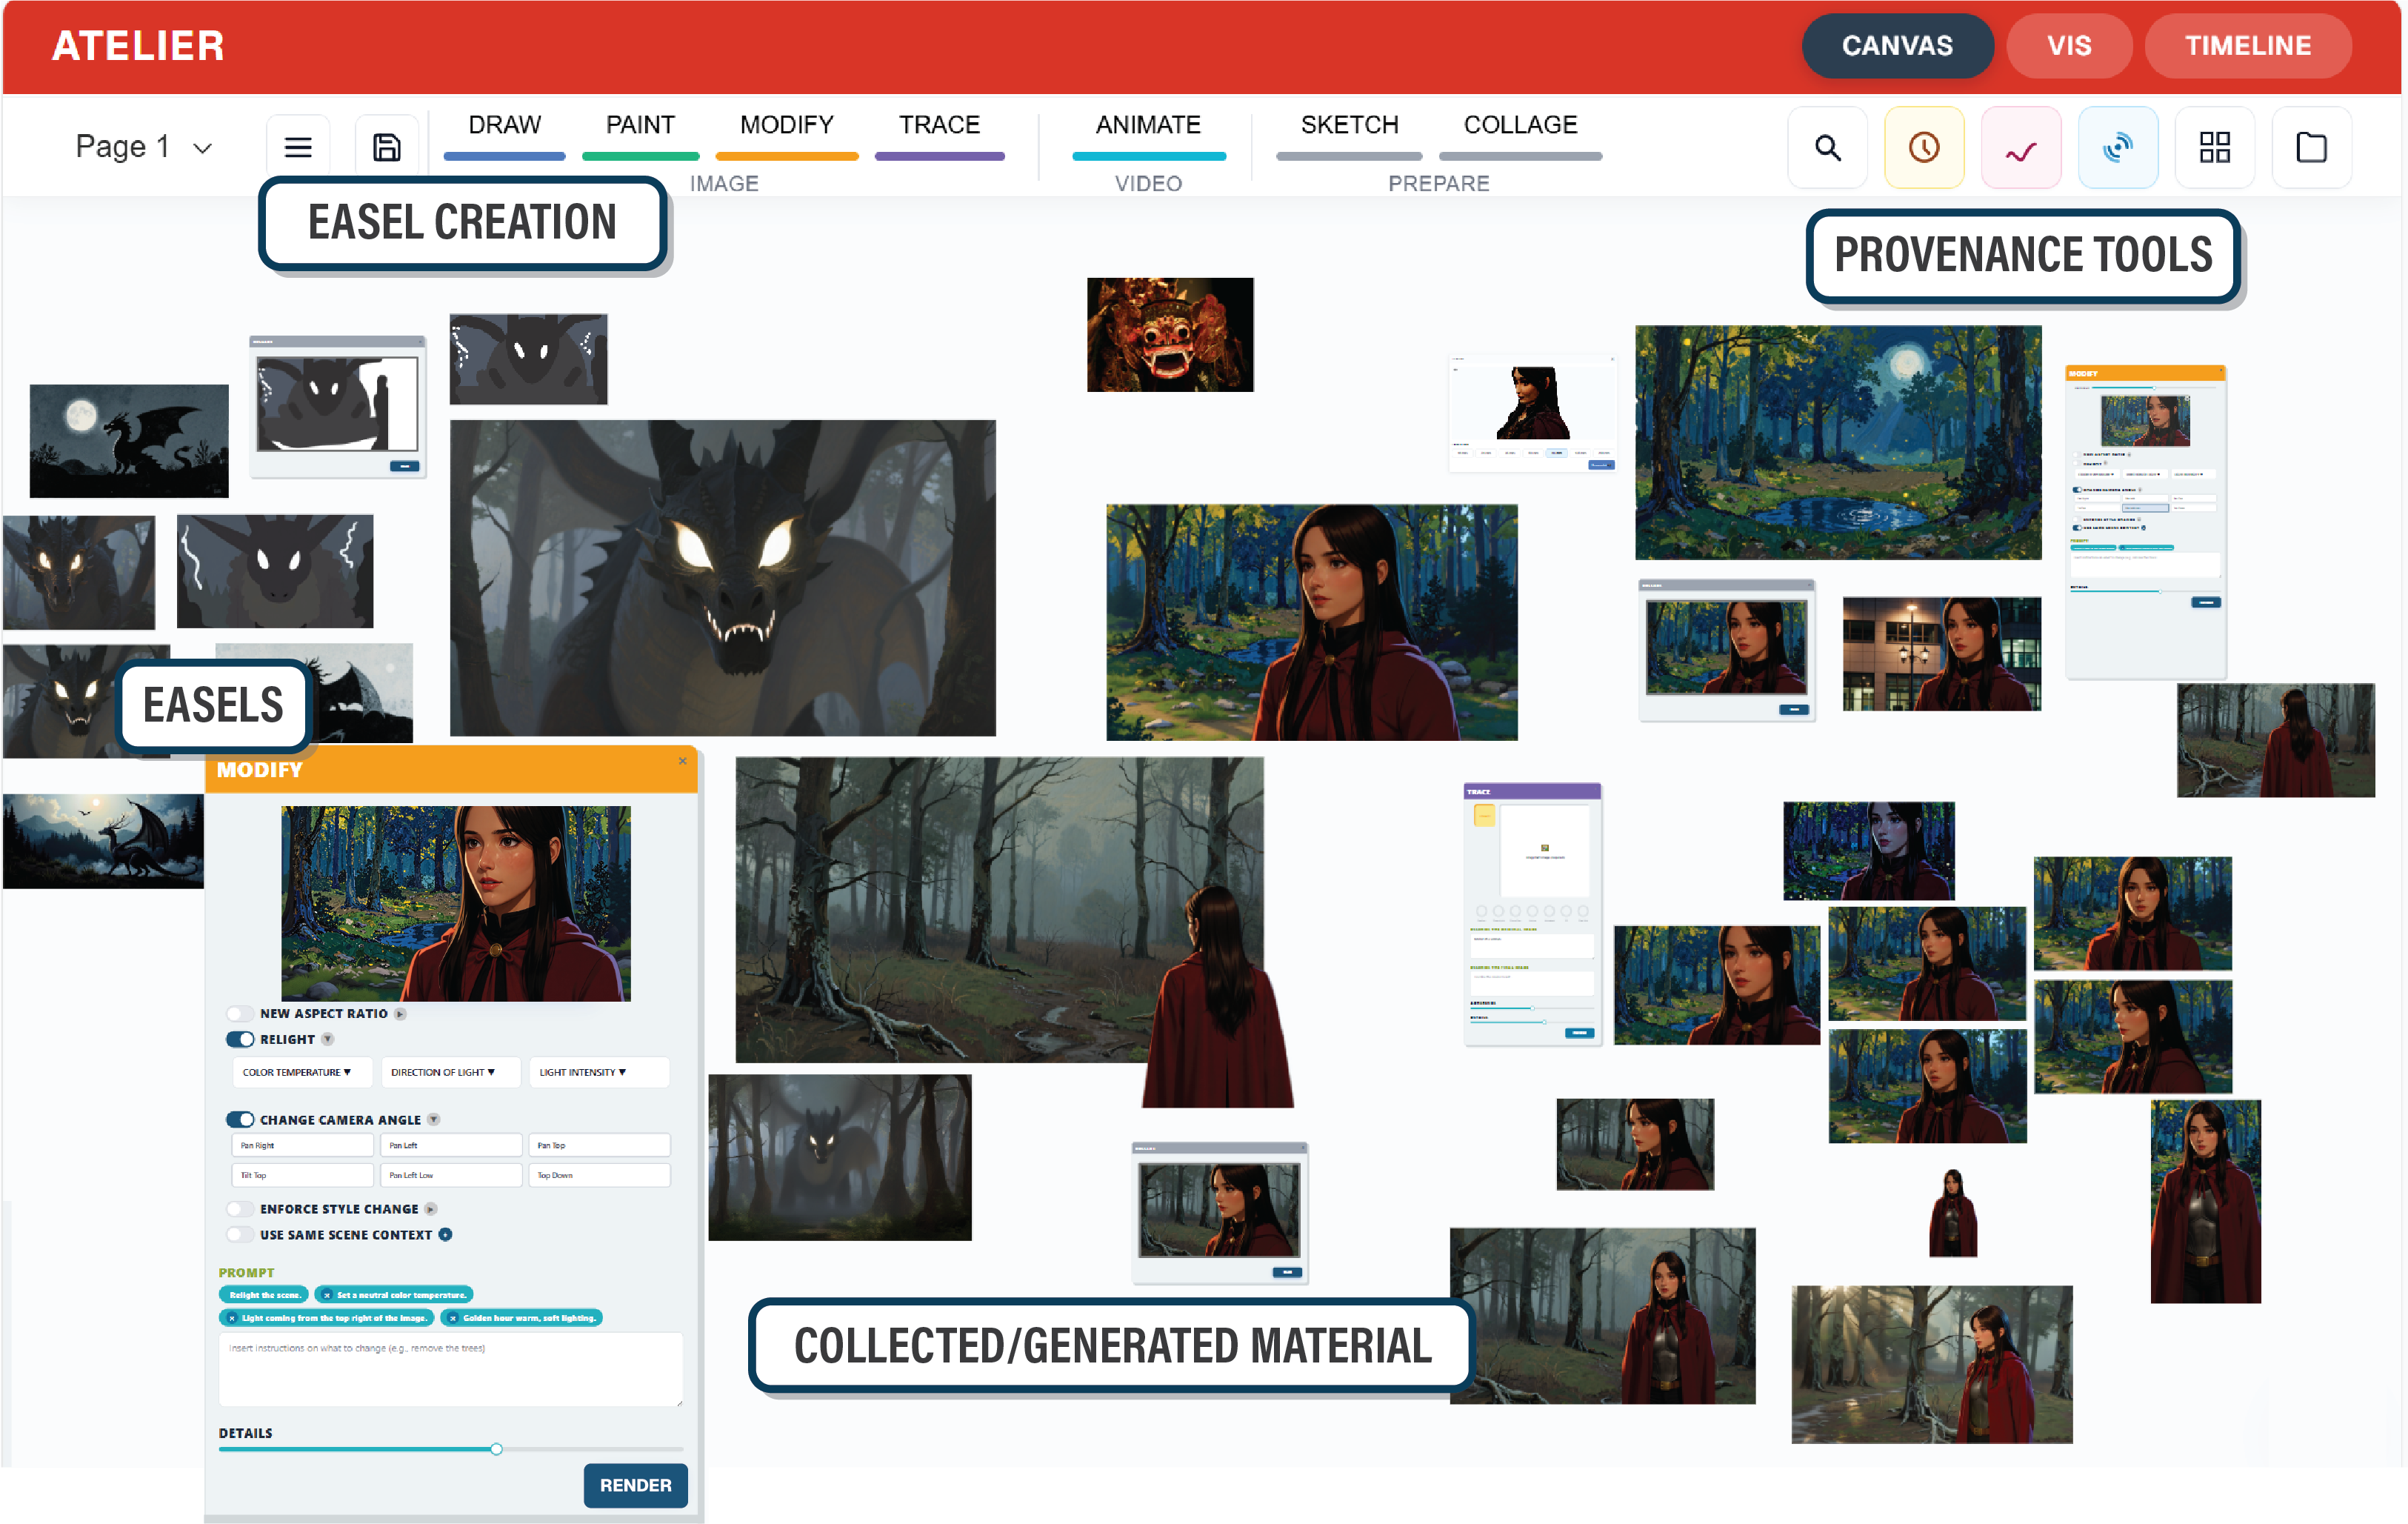The width and height of the screenshot is (2408, 1524).
Task: Open the magnifier search tool
Action: coord(1828,148)
